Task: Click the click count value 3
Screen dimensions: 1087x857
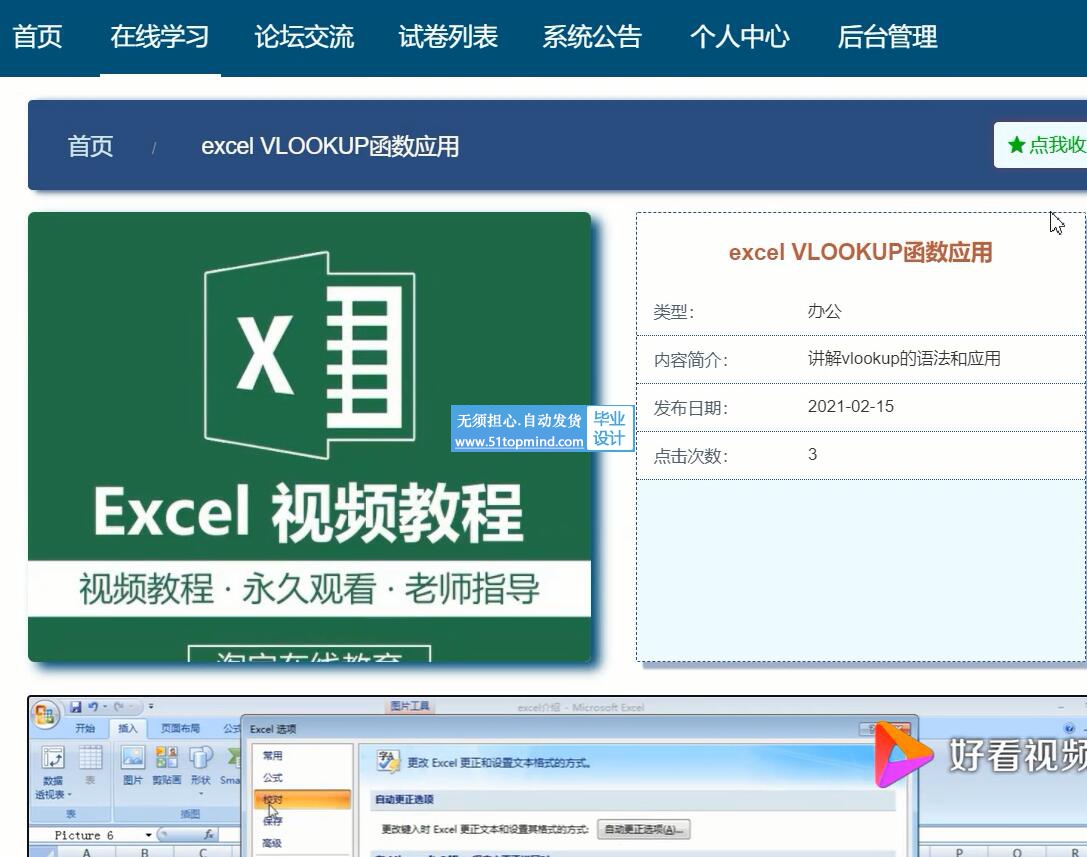Action: [x=812, y=454]
